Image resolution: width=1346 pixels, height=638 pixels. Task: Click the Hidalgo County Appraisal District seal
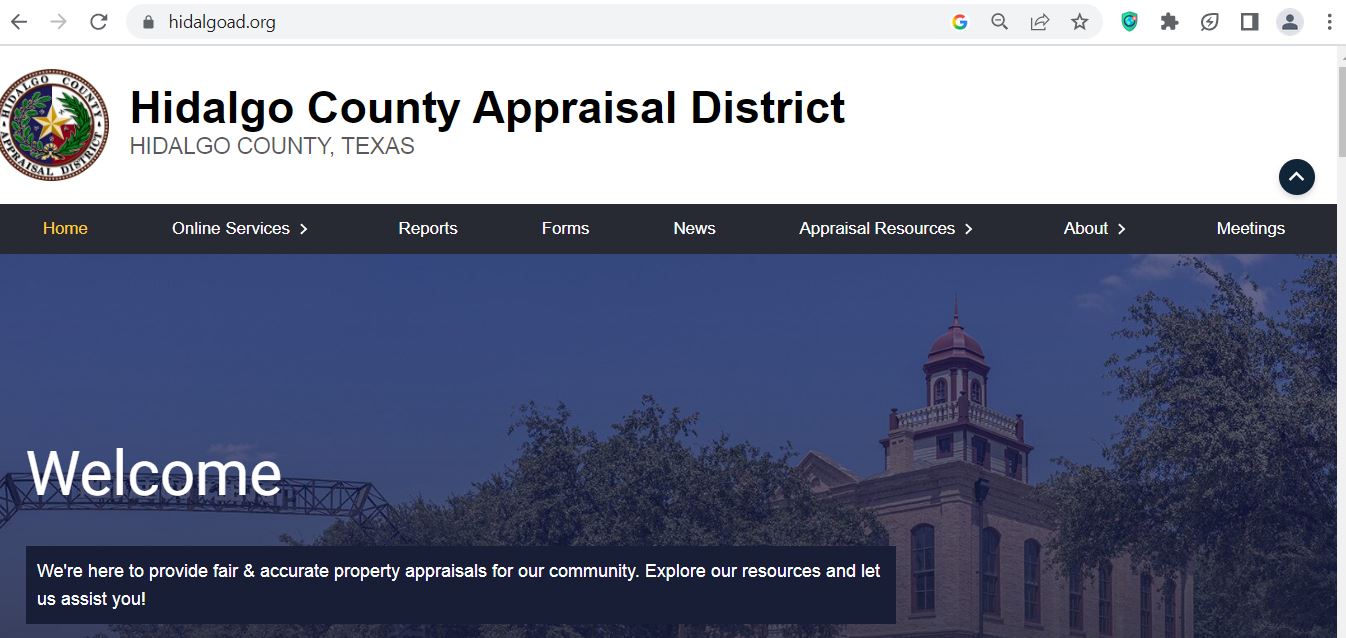point(54,125)
